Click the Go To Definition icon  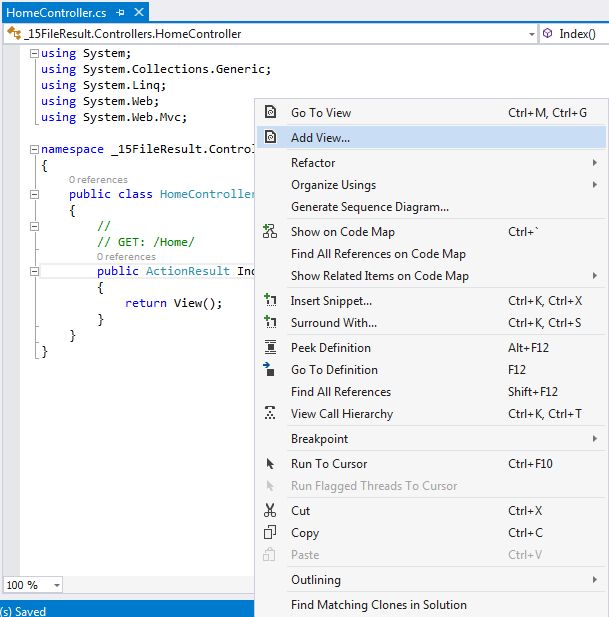coord(270,370)
